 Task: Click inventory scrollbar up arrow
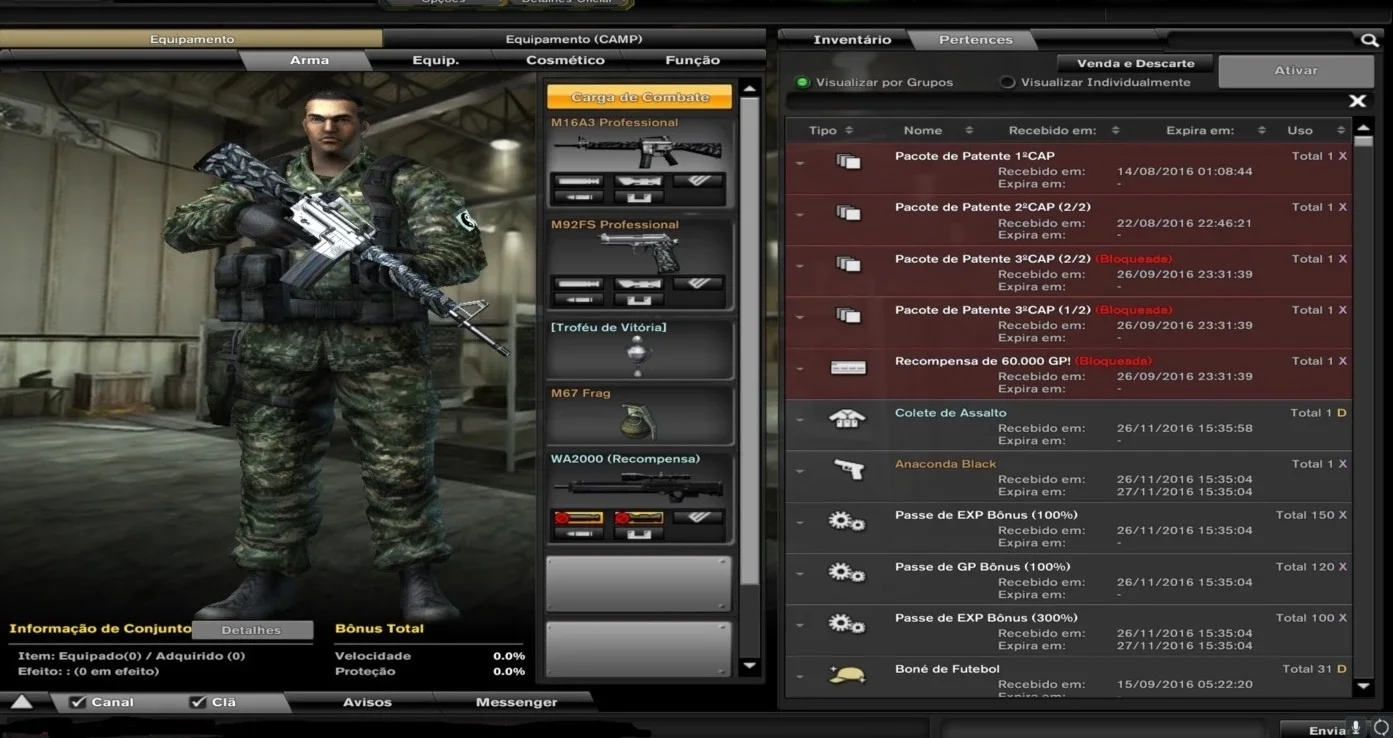pyautogui.click(x=1363, y=128)
